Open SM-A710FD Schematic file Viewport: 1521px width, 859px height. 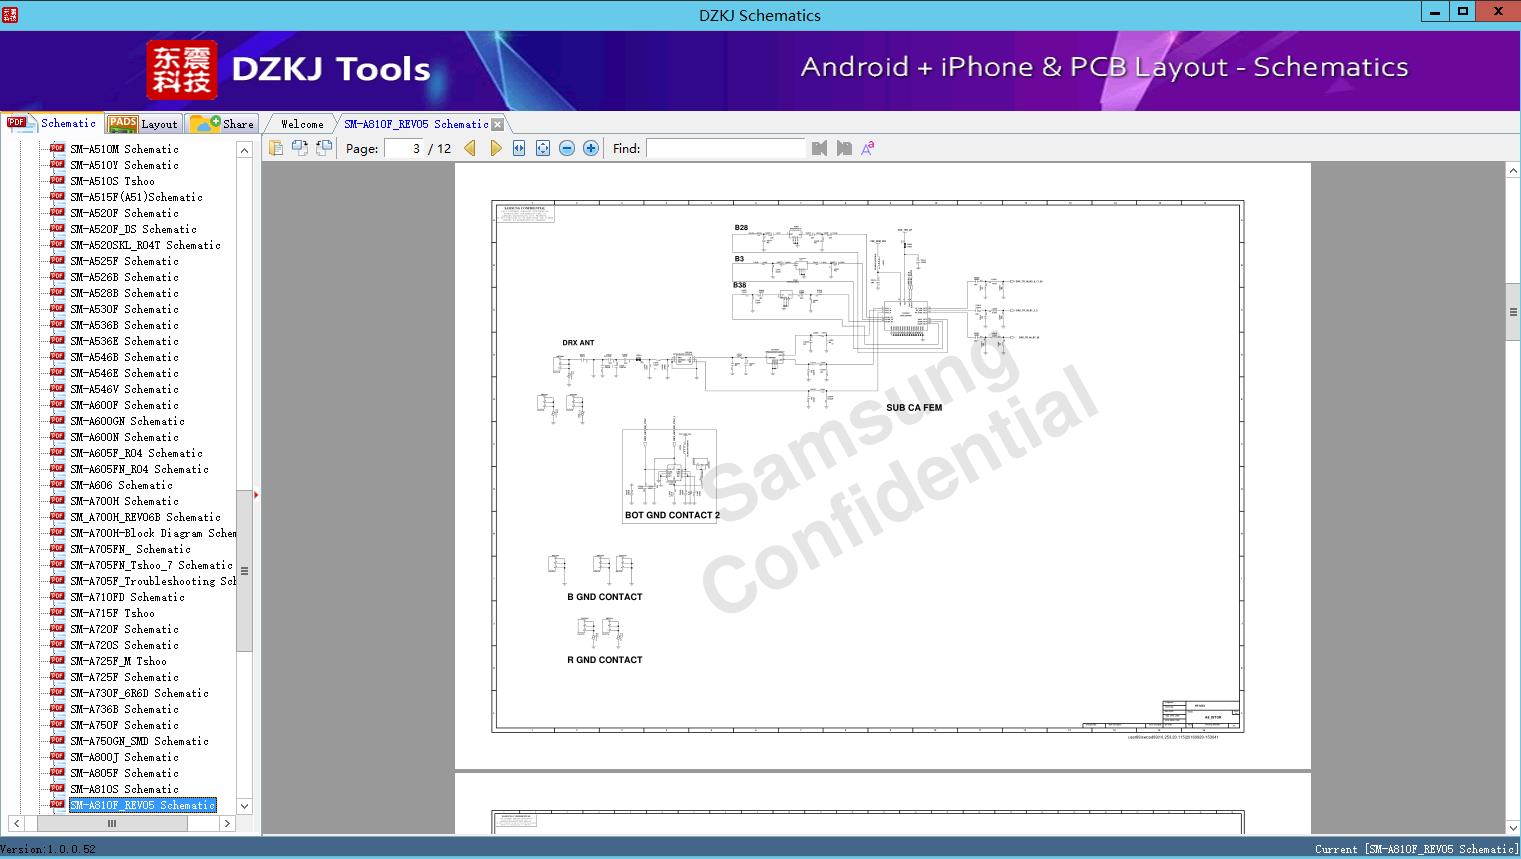(127, 597)
